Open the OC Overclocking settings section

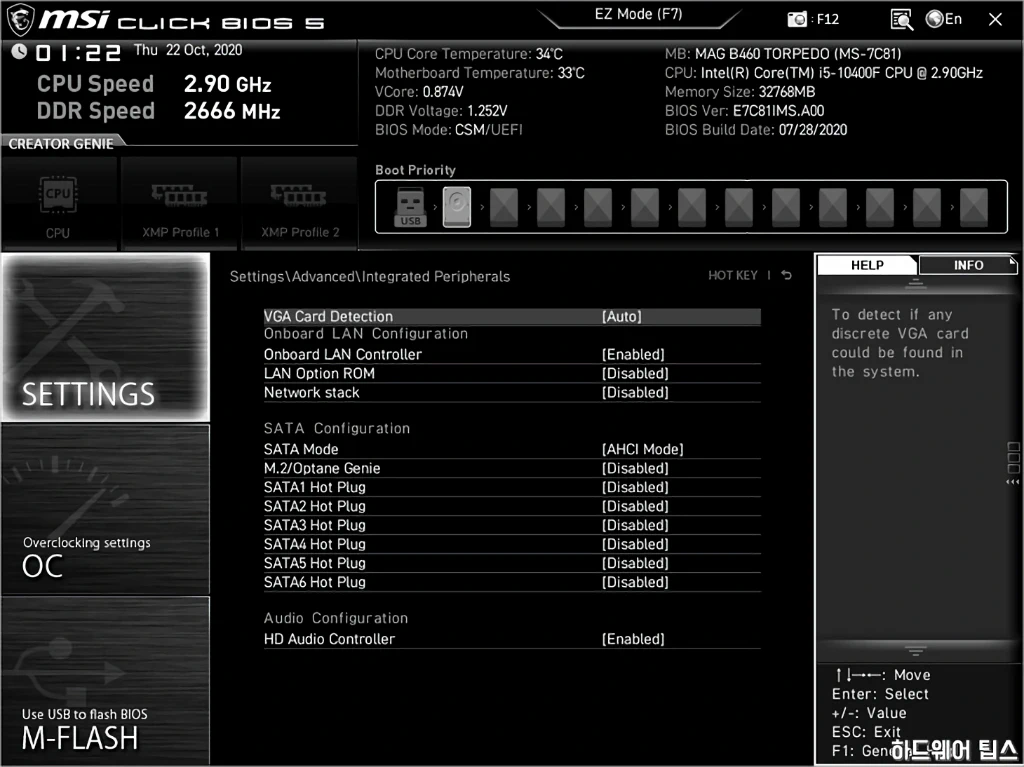coord(105,510)
